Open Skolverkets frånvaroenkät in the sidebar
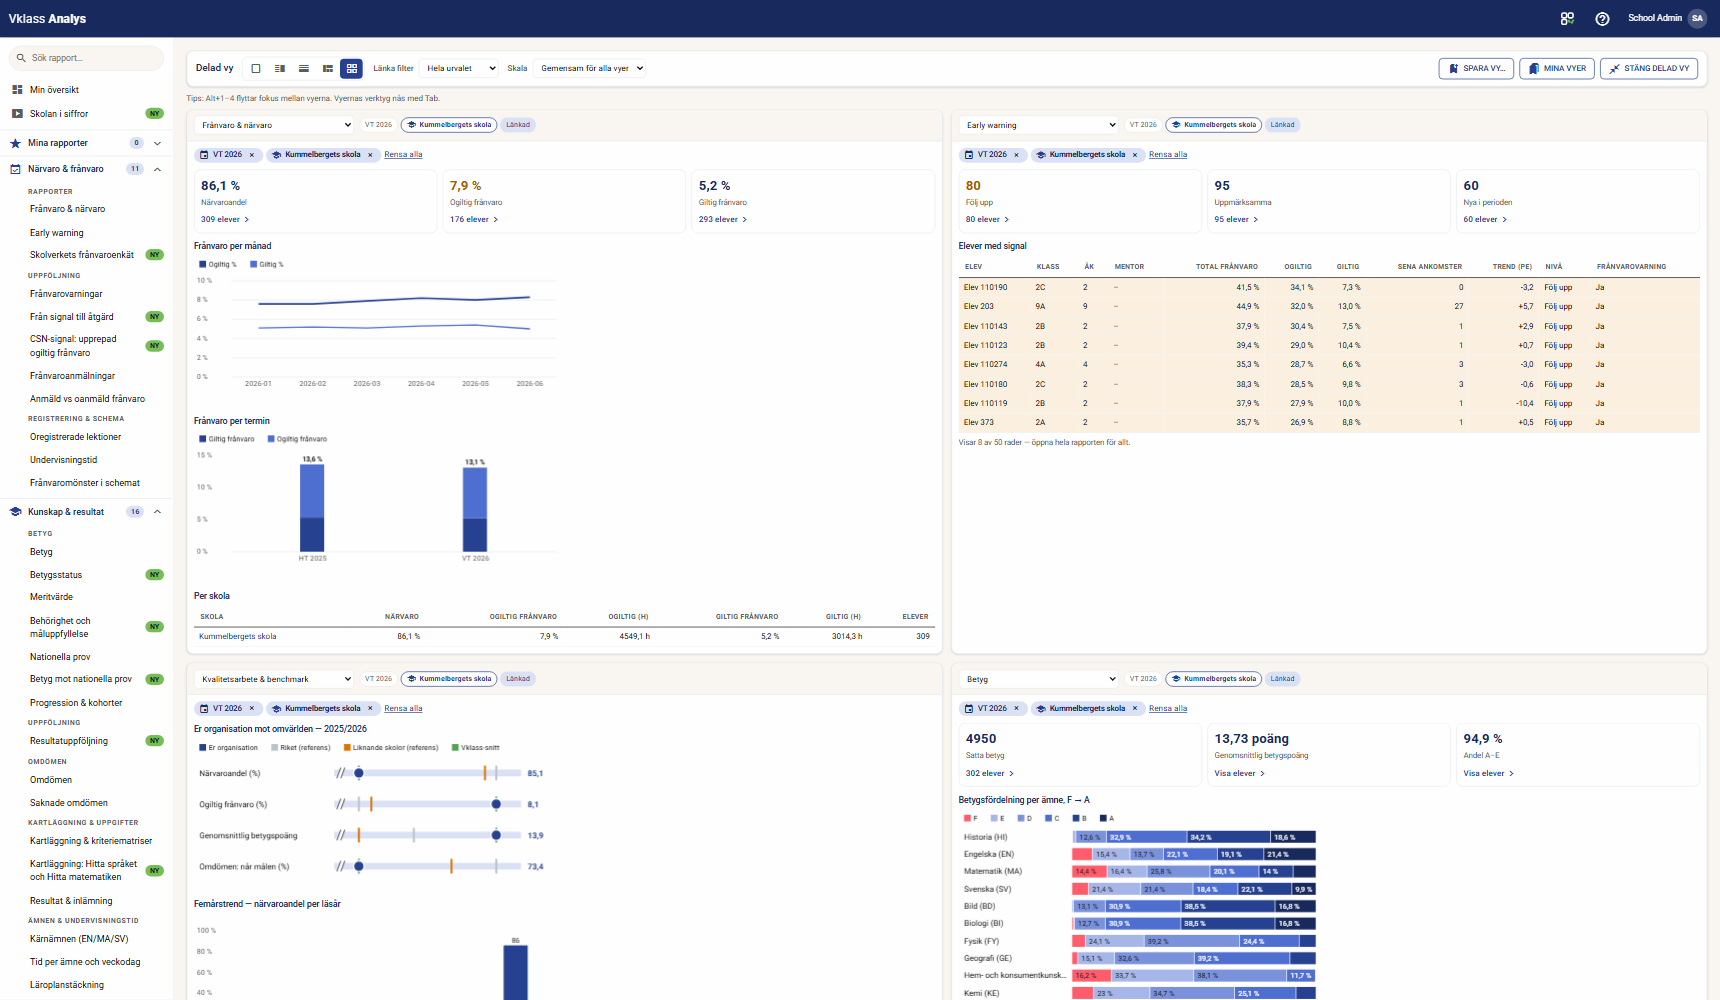This screenshot has width=1720, height=1000. coord(82,255)
